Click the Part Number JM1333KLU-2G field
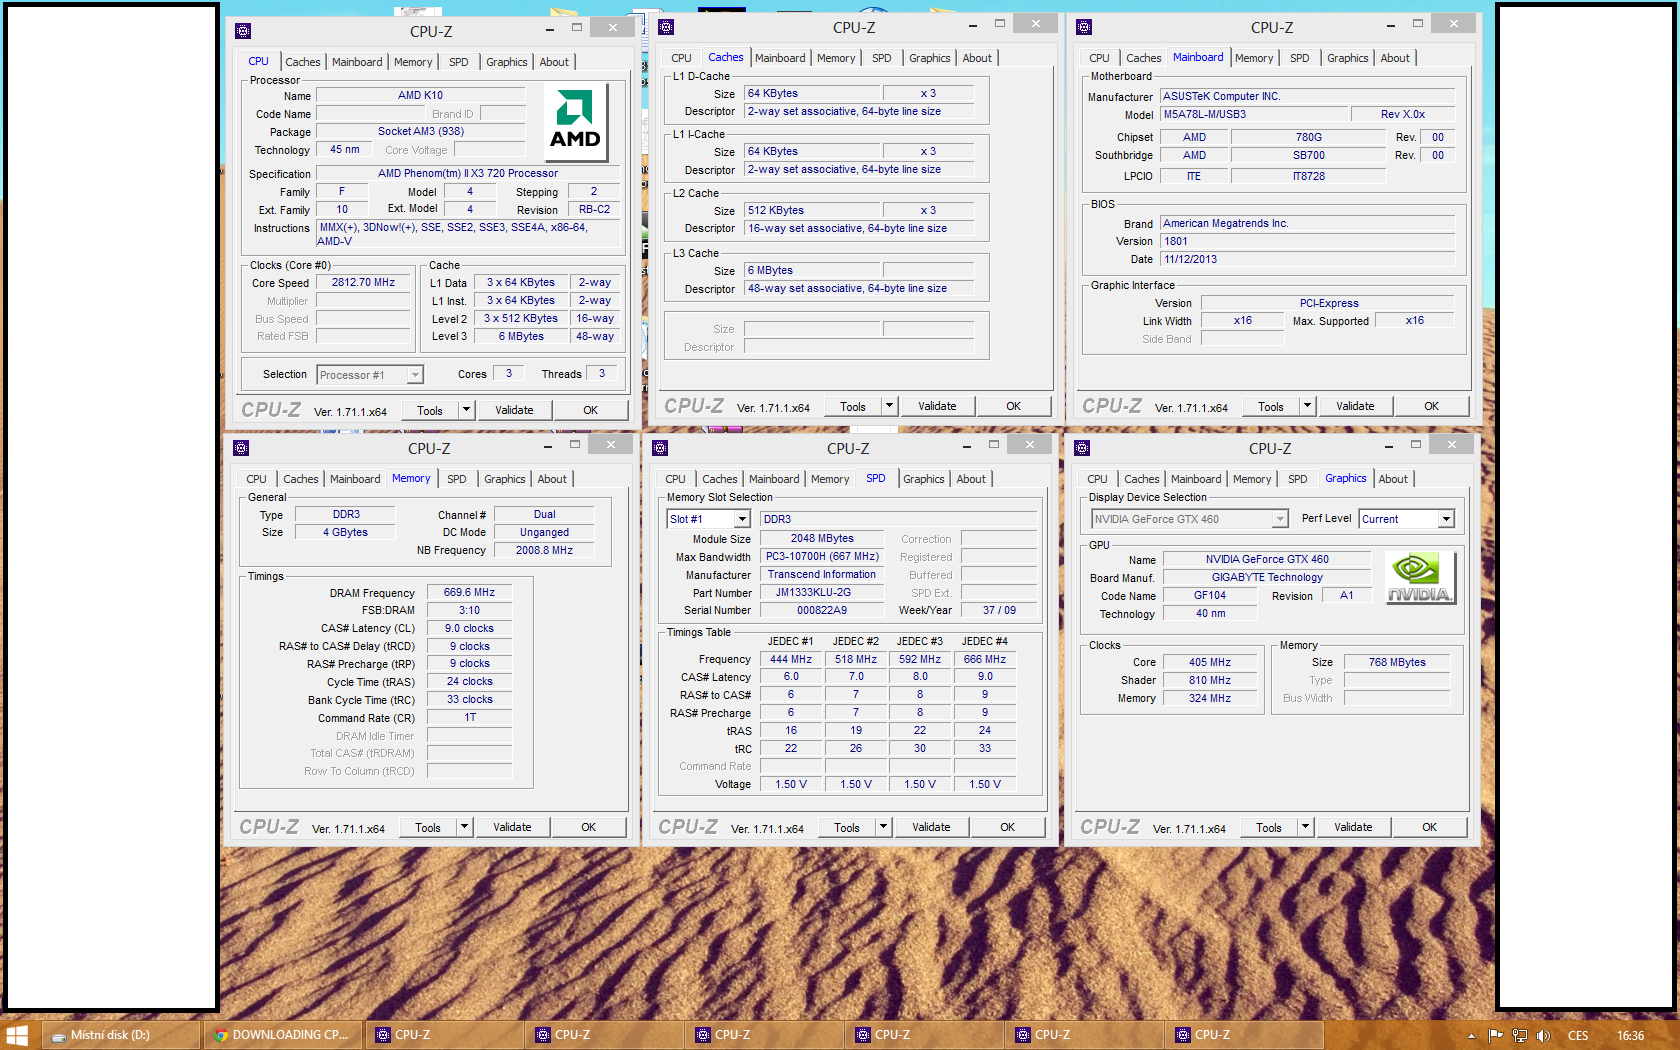The height and width of the screenshot is (1050, 1680). click(822, 593)
